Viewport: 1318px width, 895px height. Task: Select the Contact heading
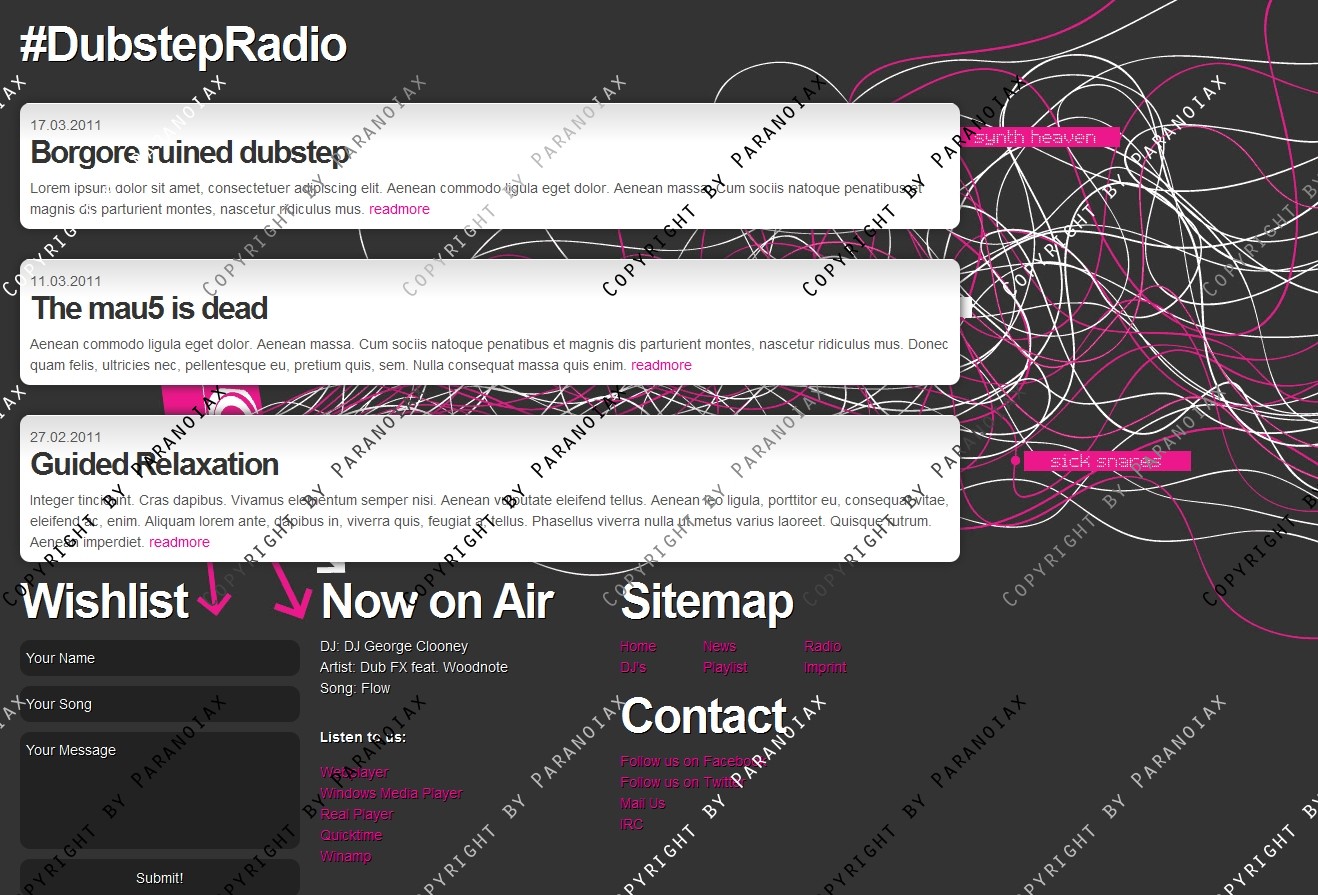pyautogui.click(x=704, y=717)
